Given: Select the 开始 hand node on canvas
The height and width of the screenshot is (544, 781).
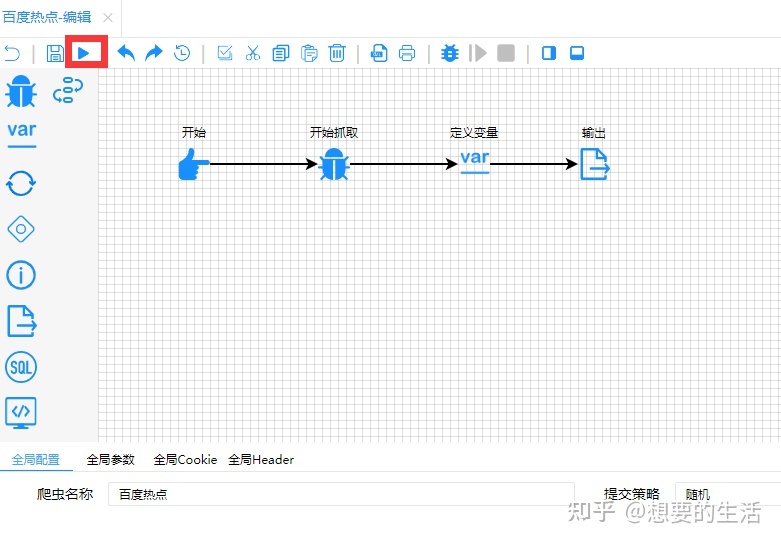Looking at the screenshot, I should pos(194,164).
